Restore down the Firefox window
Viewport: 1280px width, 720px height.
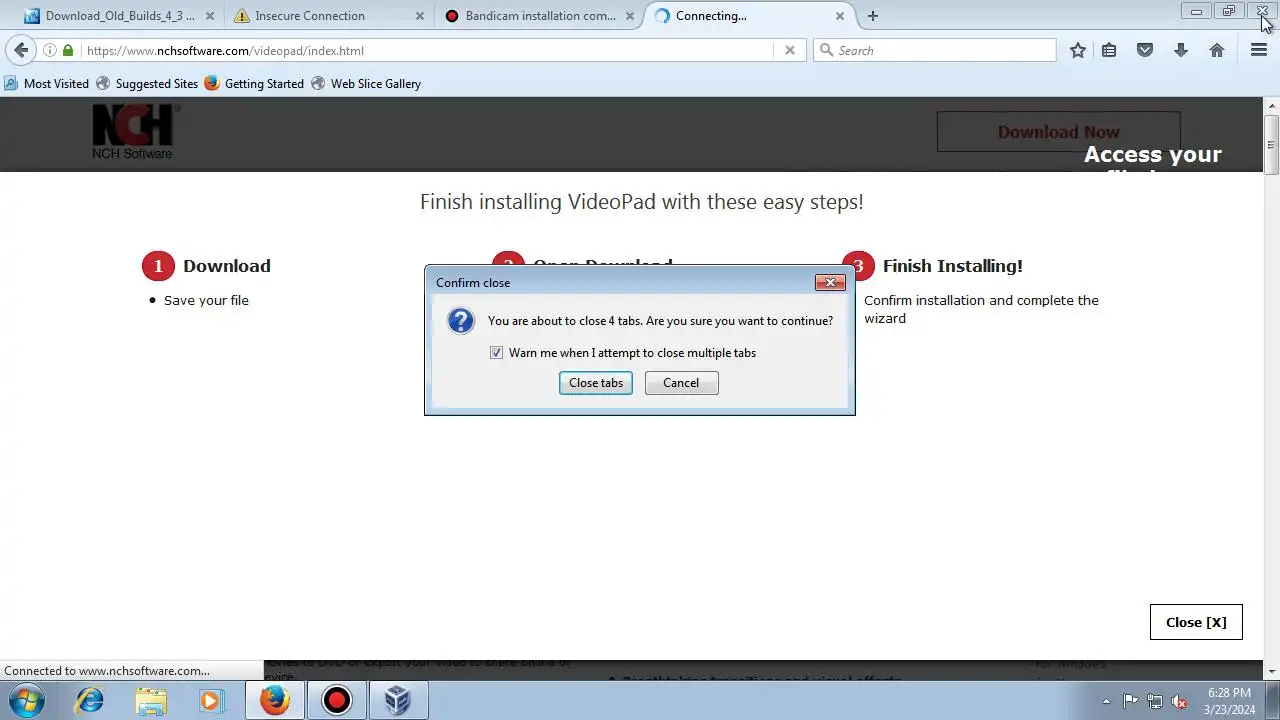[x=1229, y=11]
